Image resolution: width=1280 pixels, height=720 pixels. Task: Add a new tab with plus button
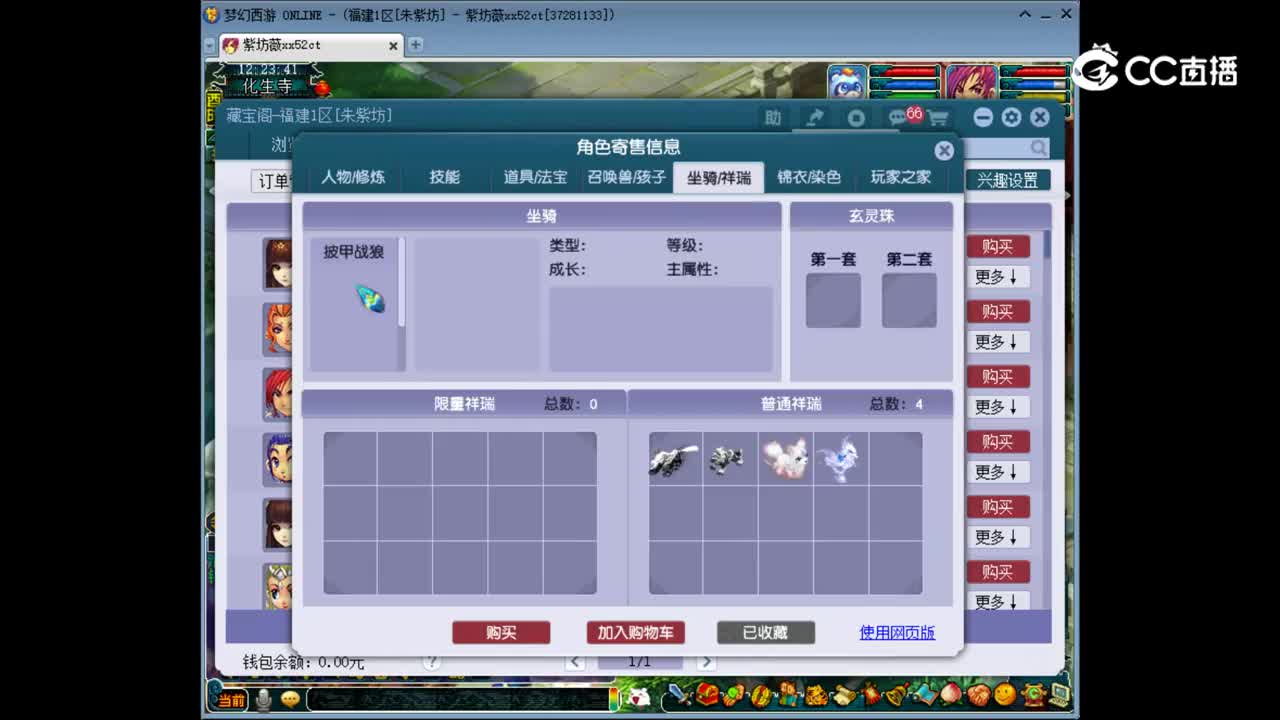[x=416, y=45]
